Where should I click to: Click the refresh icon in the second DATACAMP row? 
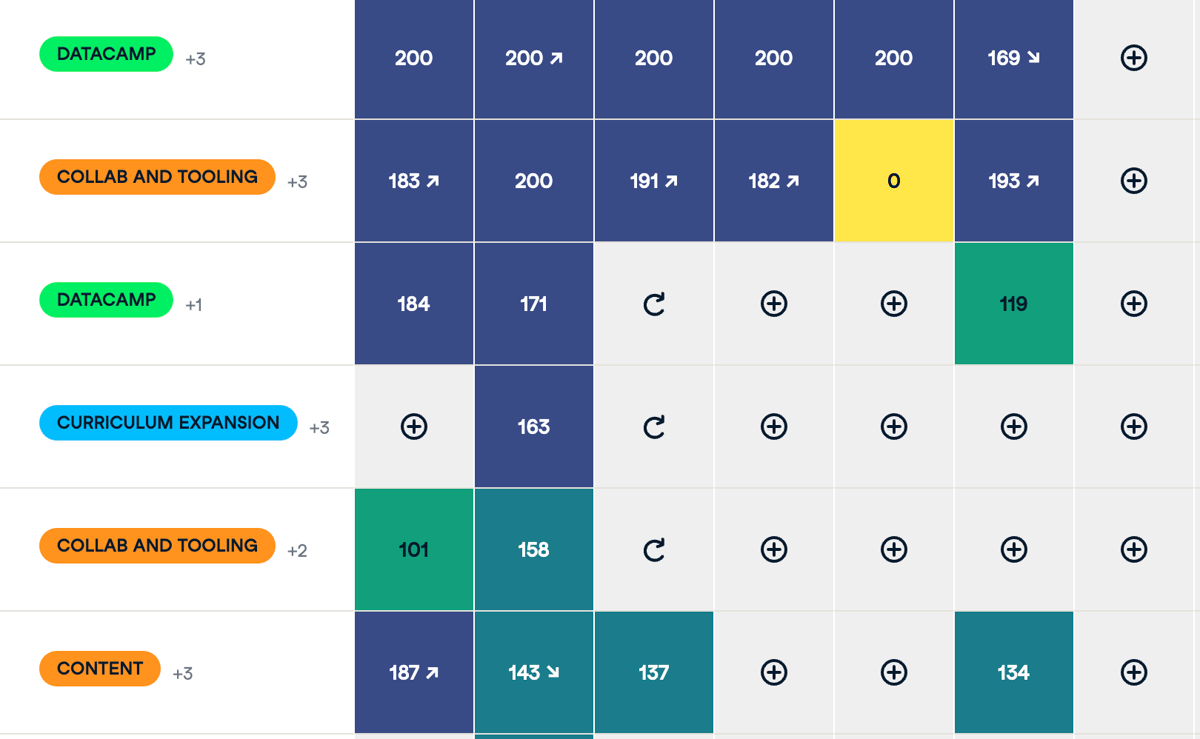(x=653, y=304)
